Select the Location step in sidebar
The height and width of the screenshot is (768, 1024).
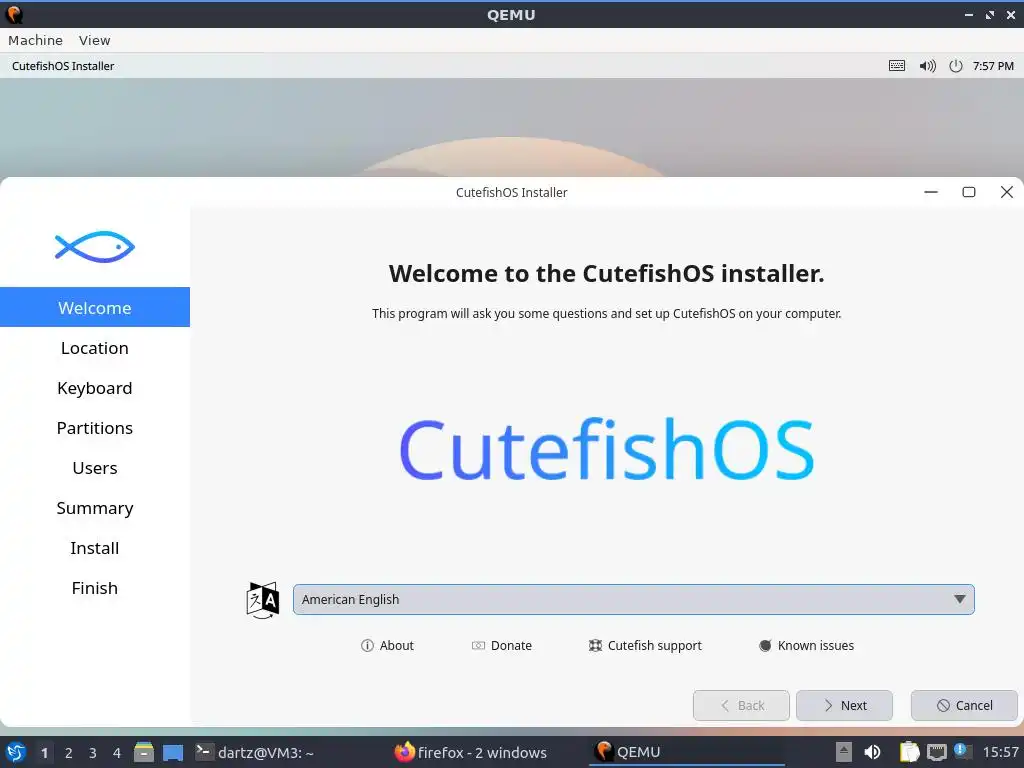tap(95, 348)
